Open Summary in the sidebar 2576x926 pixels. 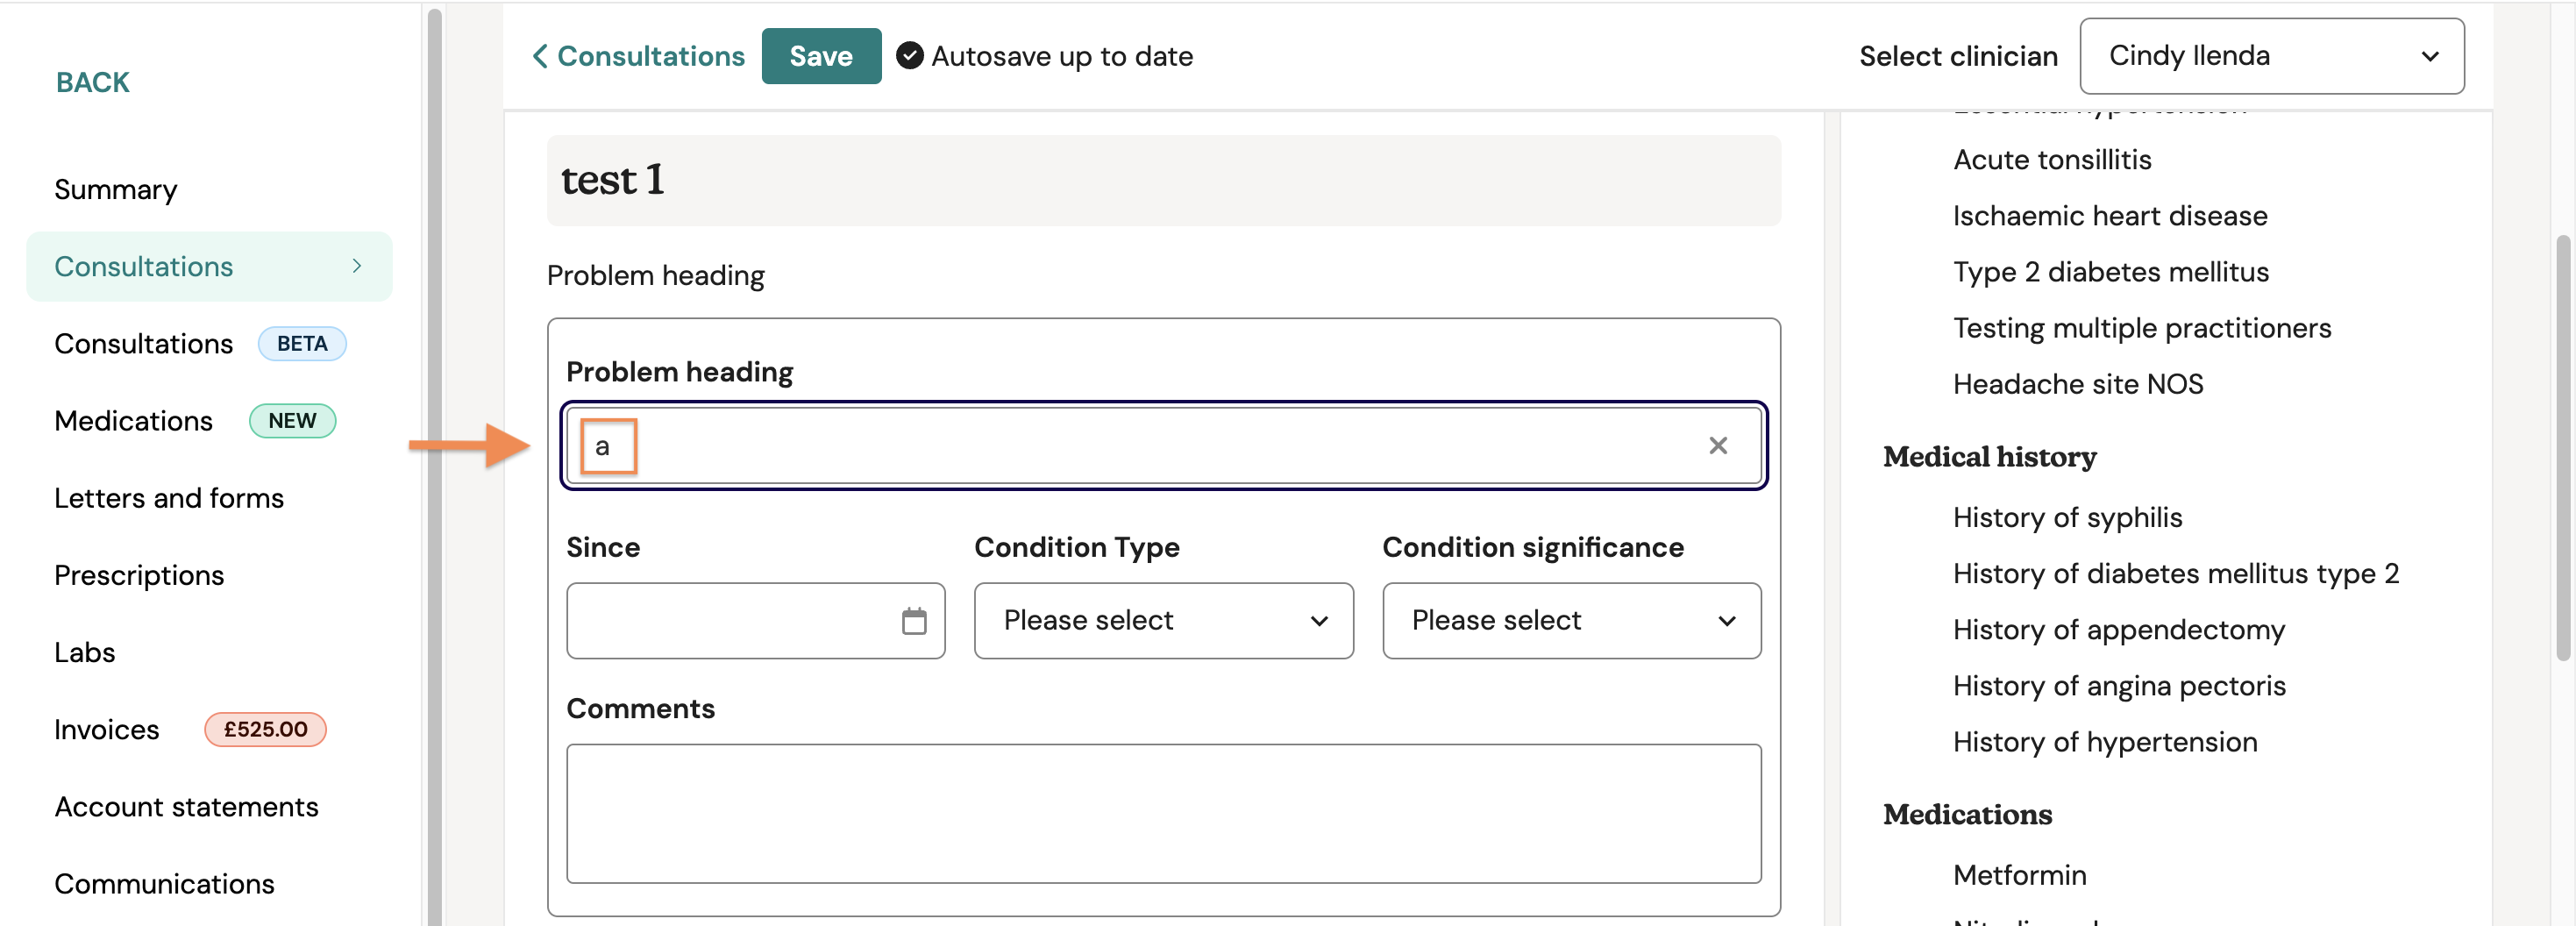(x=116, y=189)
